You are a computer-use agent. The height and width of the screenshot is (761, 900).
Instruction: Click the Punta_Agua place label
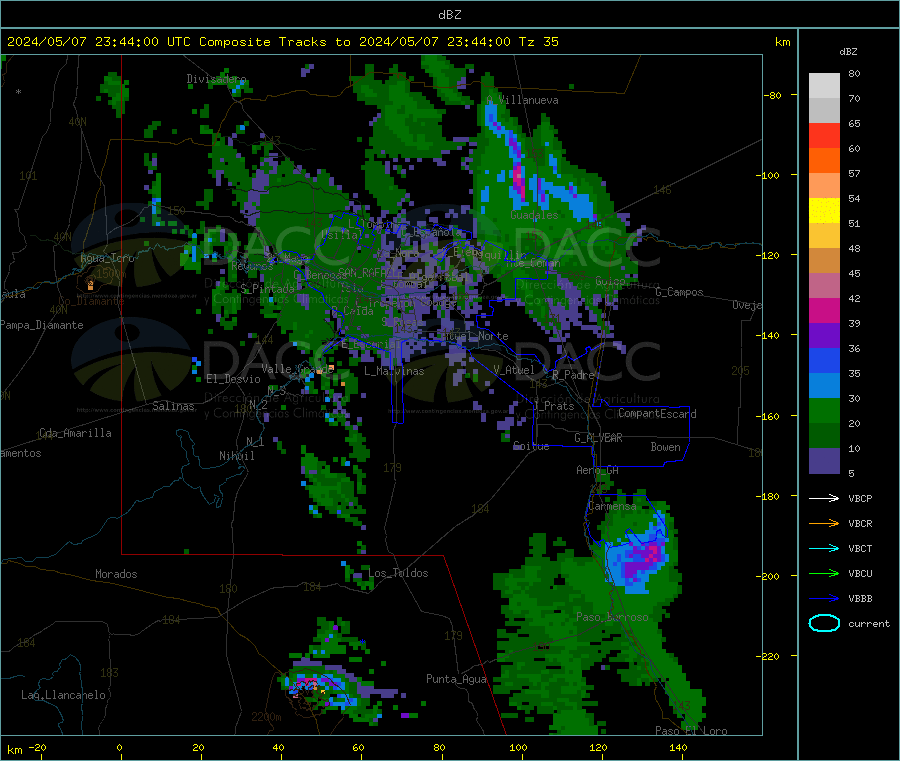[456, 679]
